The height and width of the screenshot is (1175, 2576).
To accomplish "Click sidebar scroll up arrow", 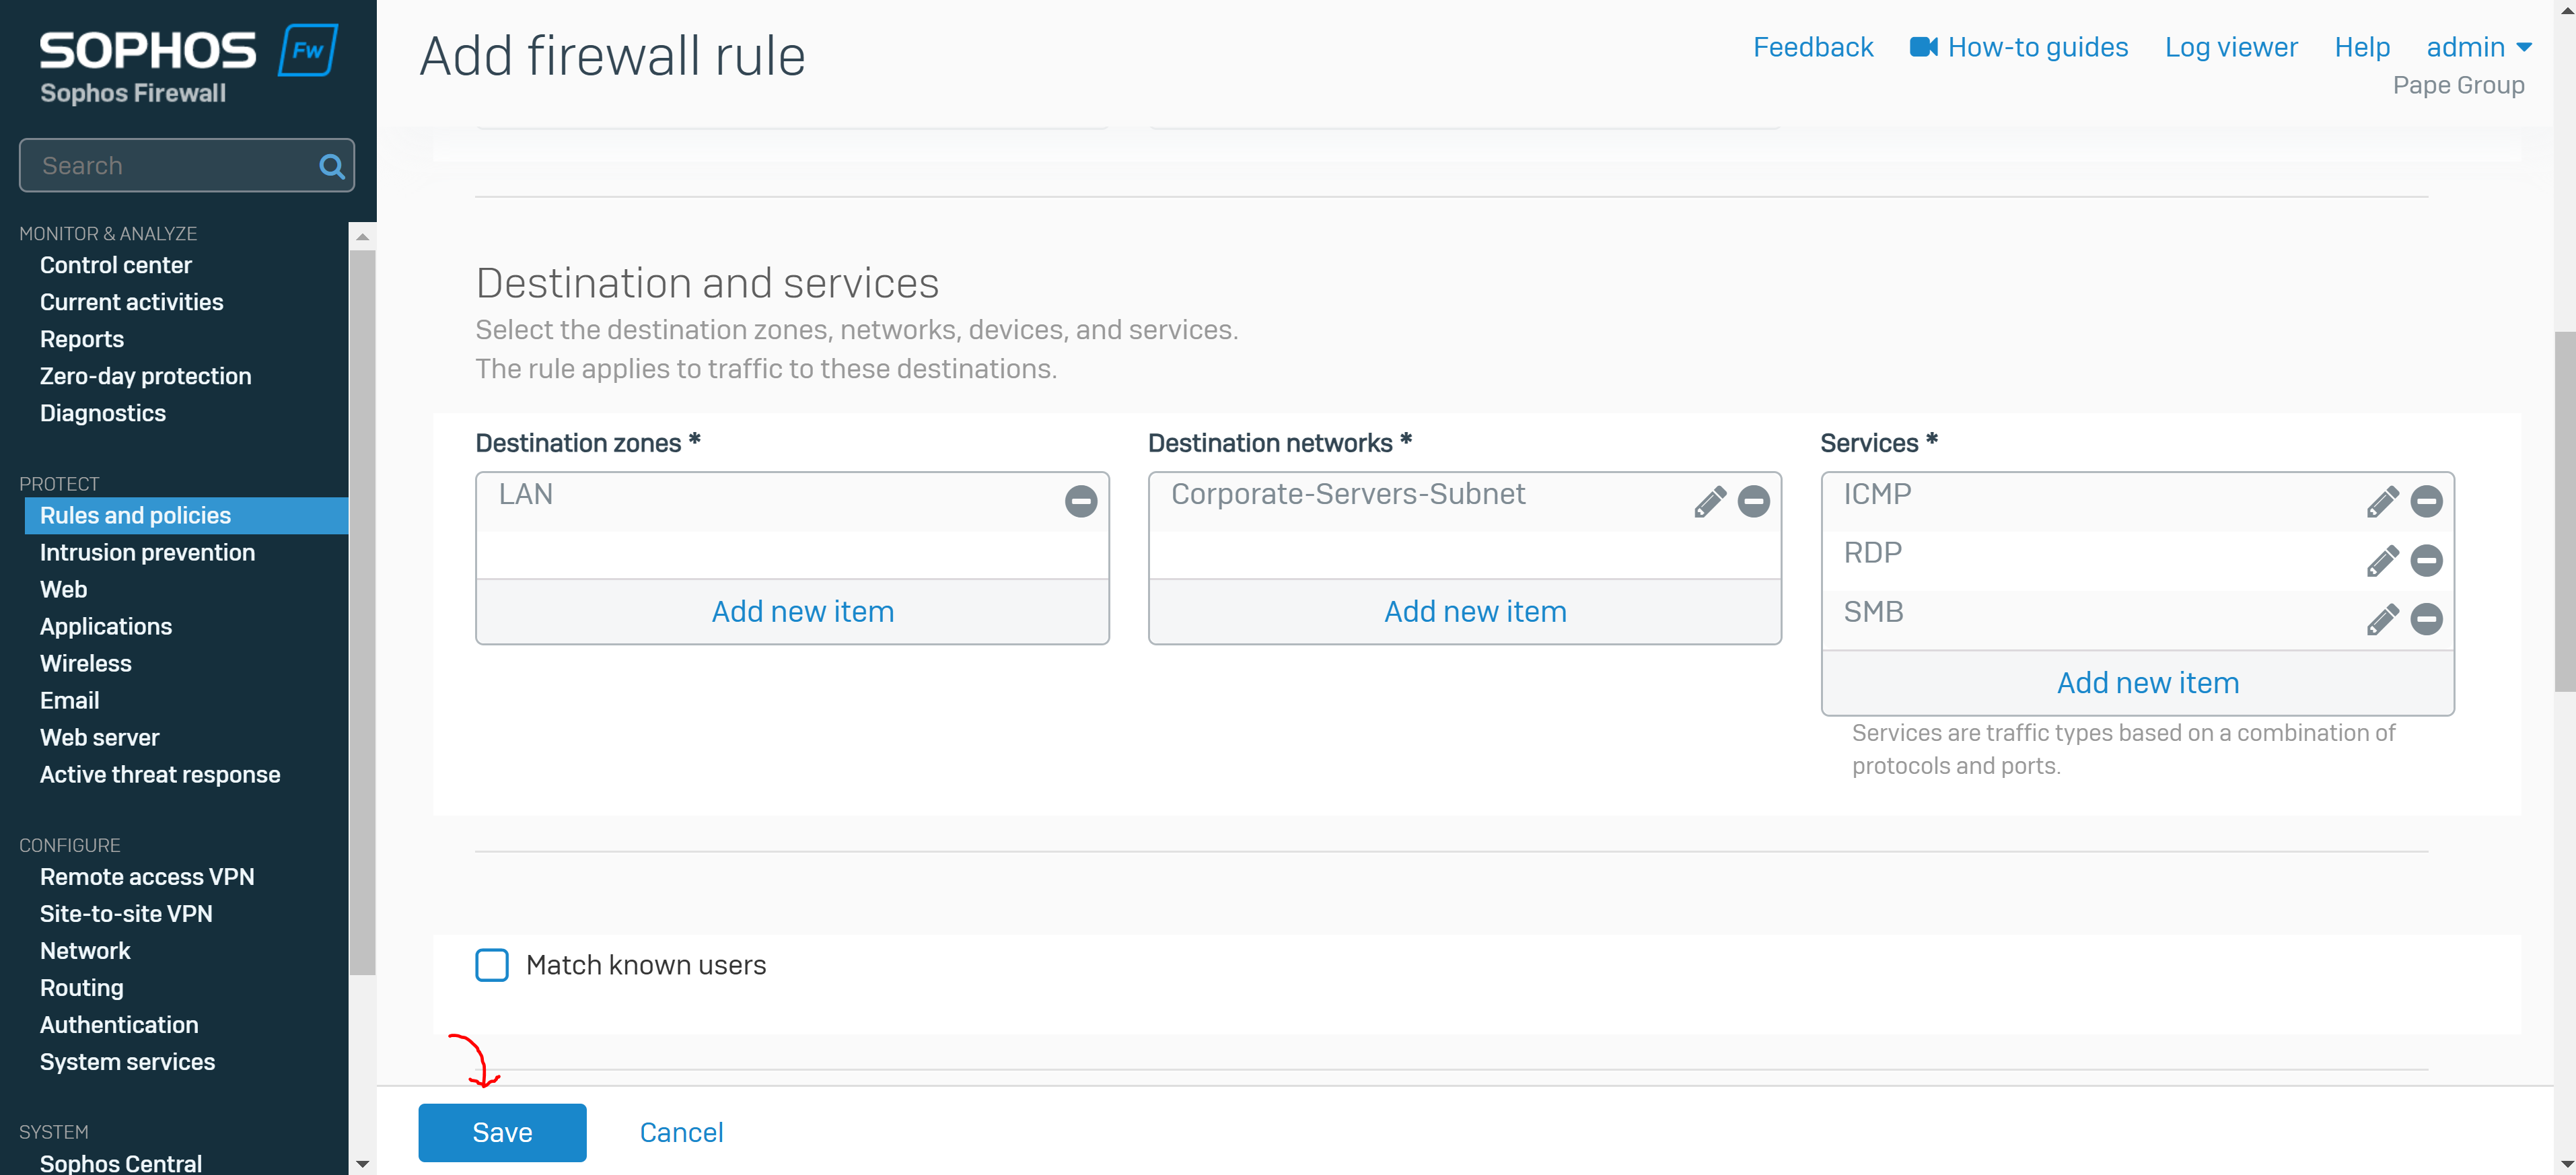I will (x=362, y=237).
